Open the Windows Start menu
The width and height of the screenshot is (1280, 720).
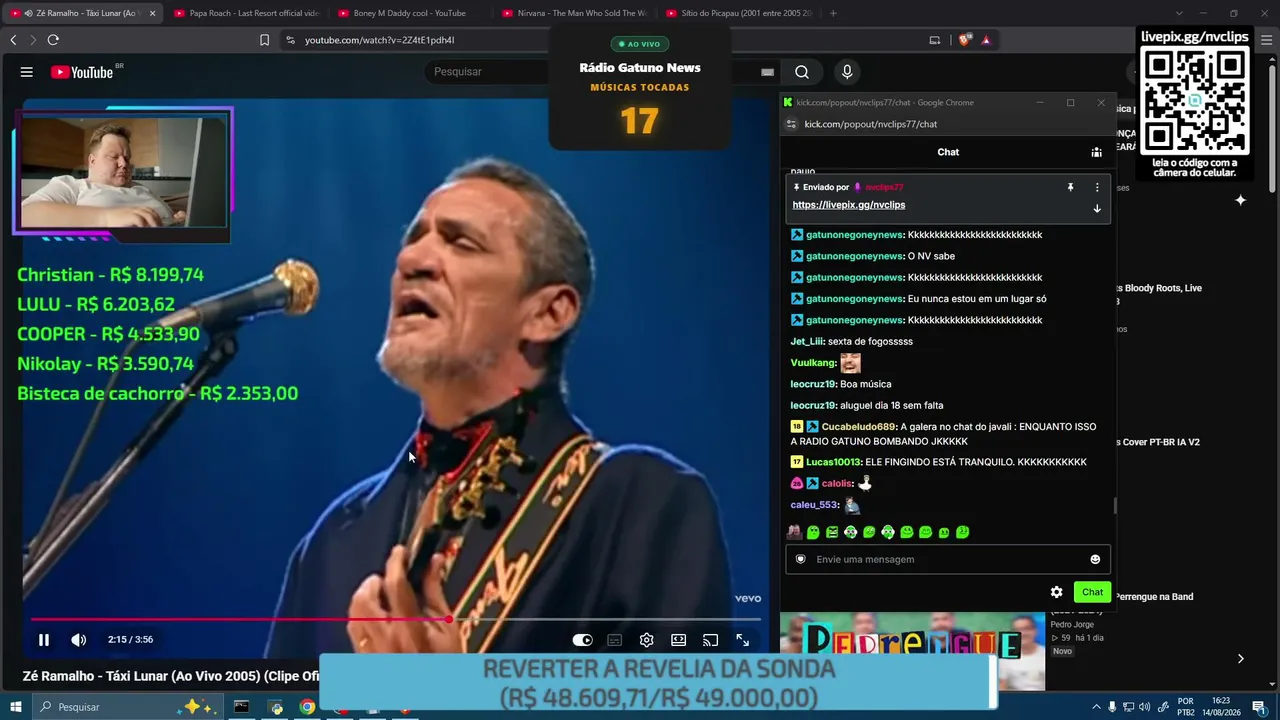pos(15,707)
